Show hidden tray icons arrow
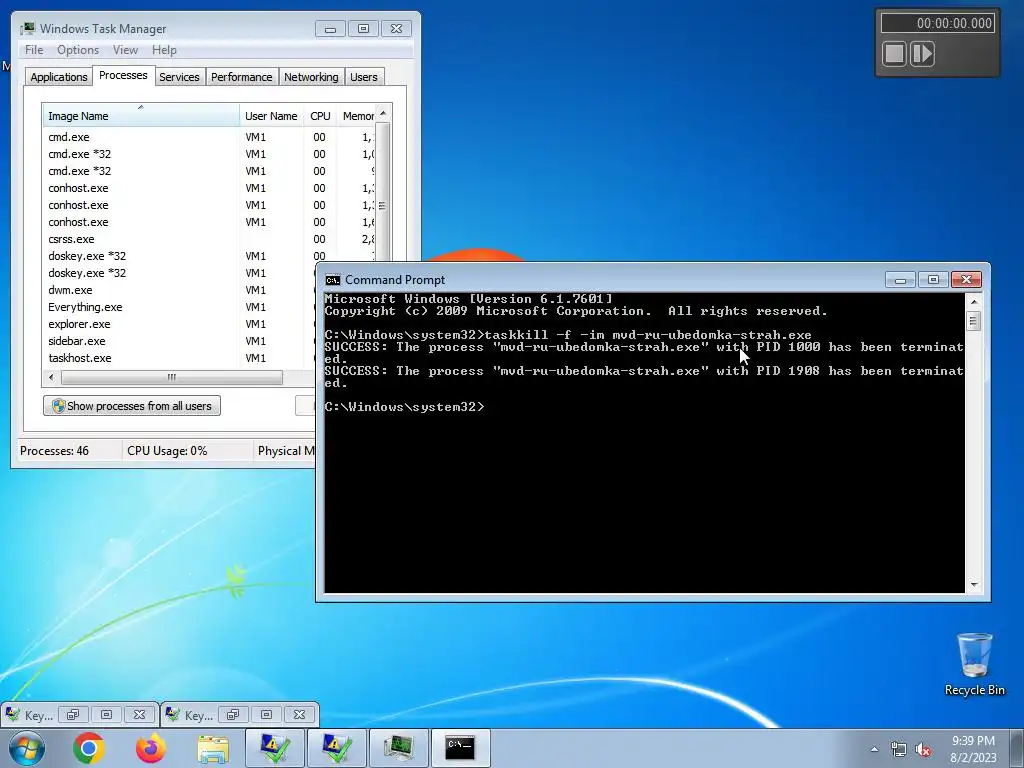The height and width of the screenshot is (768, 1024). tap(874, 749)
